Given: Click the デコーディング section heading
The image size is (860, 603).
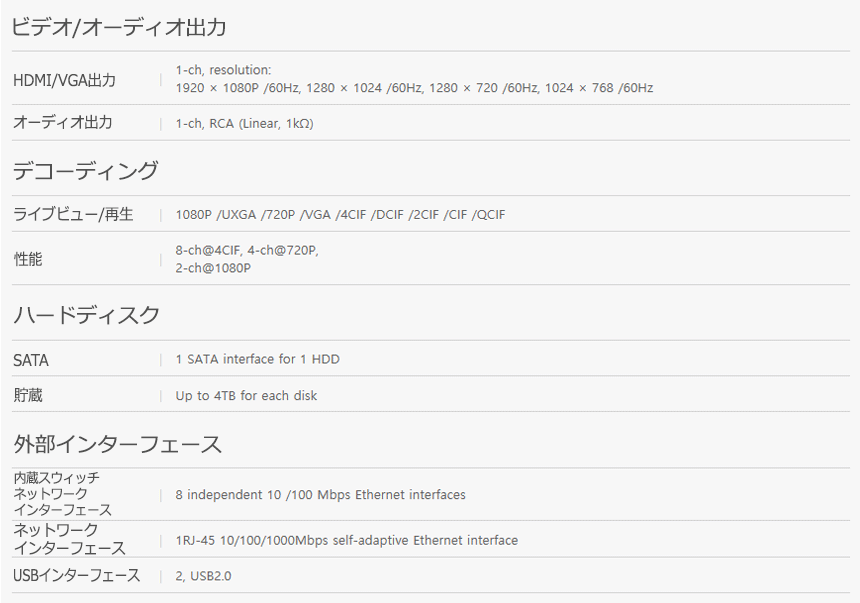Looking at the screenshot, I should pos(85,171).
